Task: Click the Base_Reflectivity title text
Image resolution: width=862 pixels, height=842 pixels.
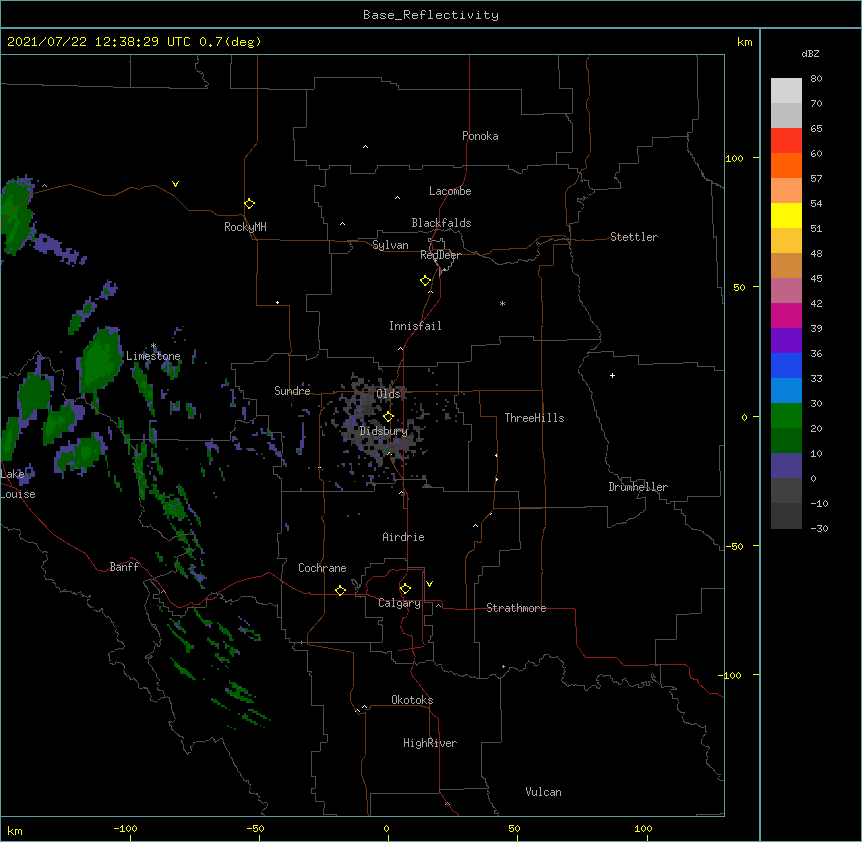Action: click(x=431, y=15)
